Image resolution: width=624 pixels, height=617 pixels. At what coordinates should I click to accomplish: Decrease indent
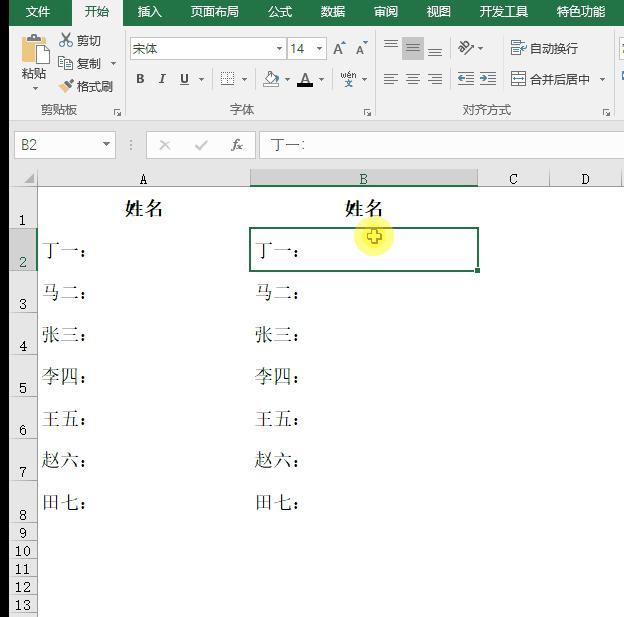click(x=466, y=79)
